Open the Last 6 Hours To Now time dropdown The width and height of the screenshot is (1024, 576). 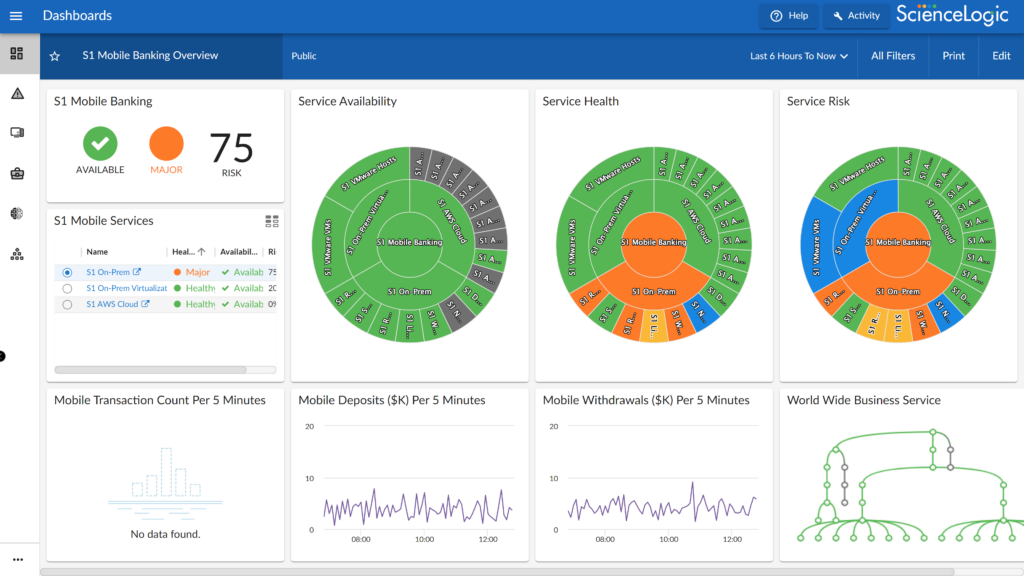click(x=797, y=56)
